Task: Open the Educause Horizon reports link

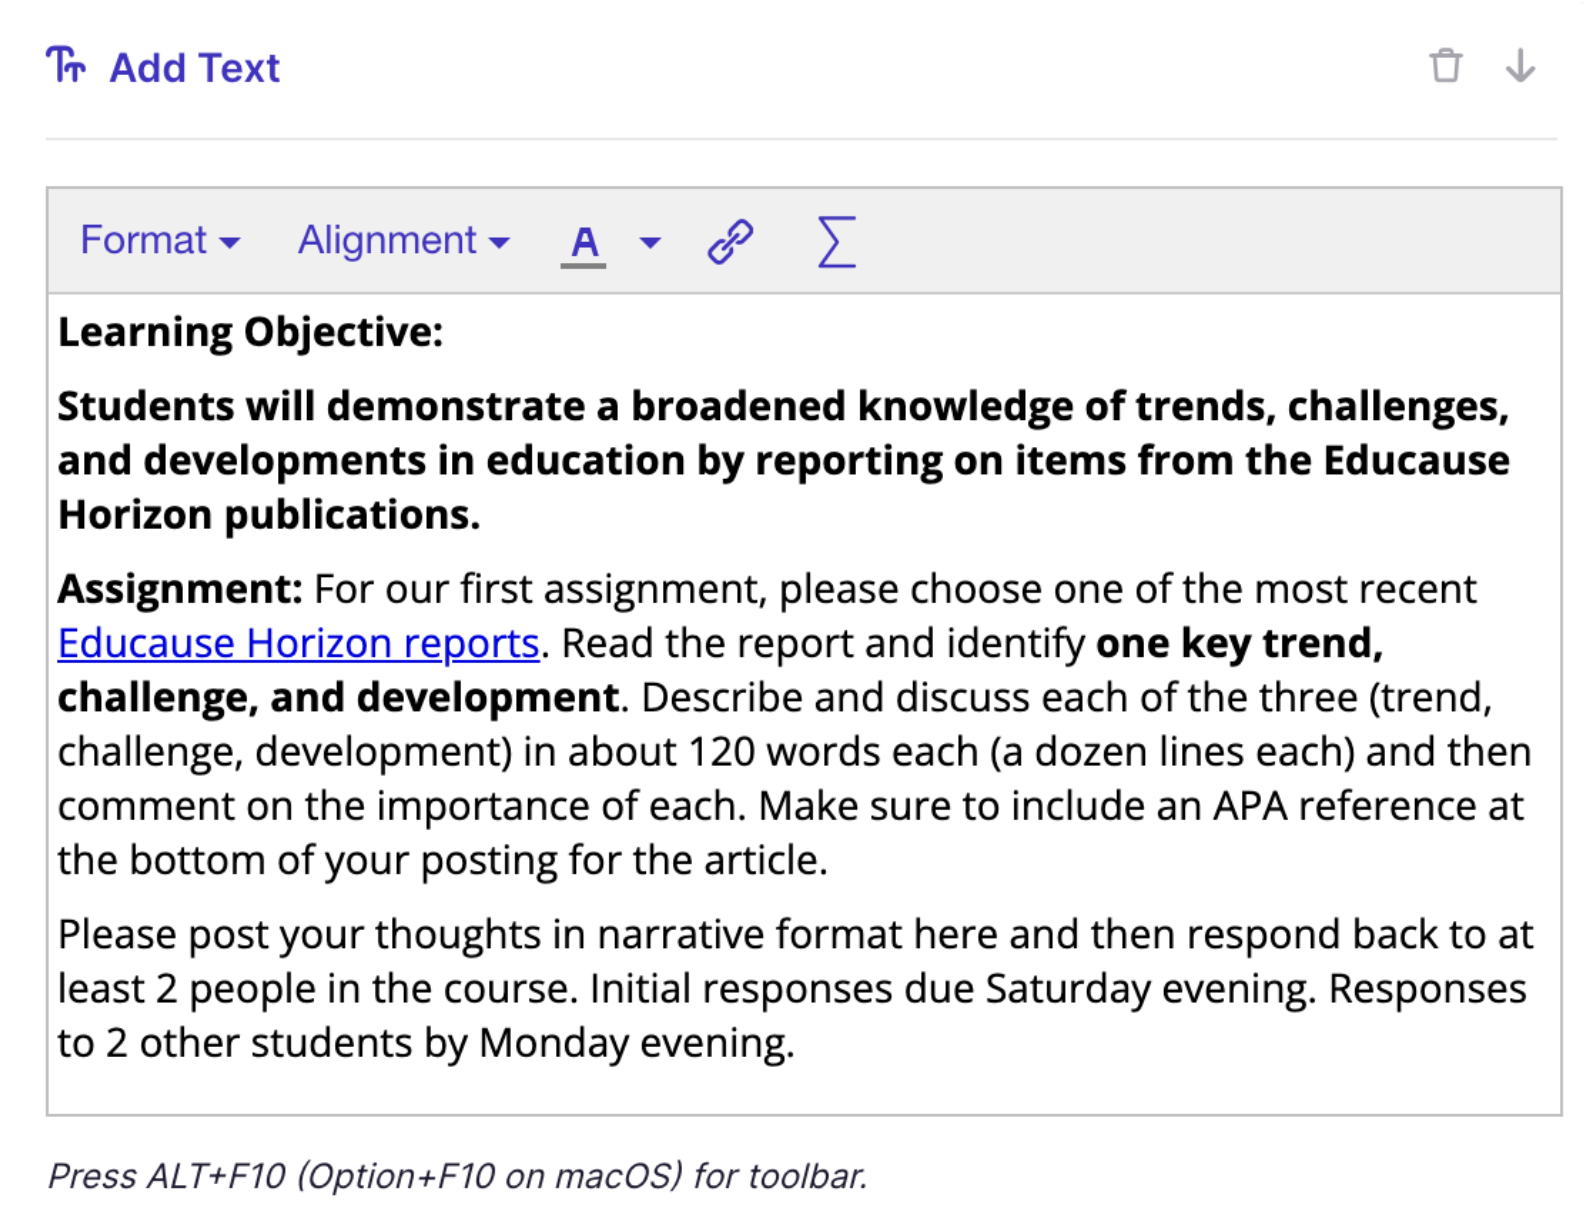Action: tap(298, 643)
